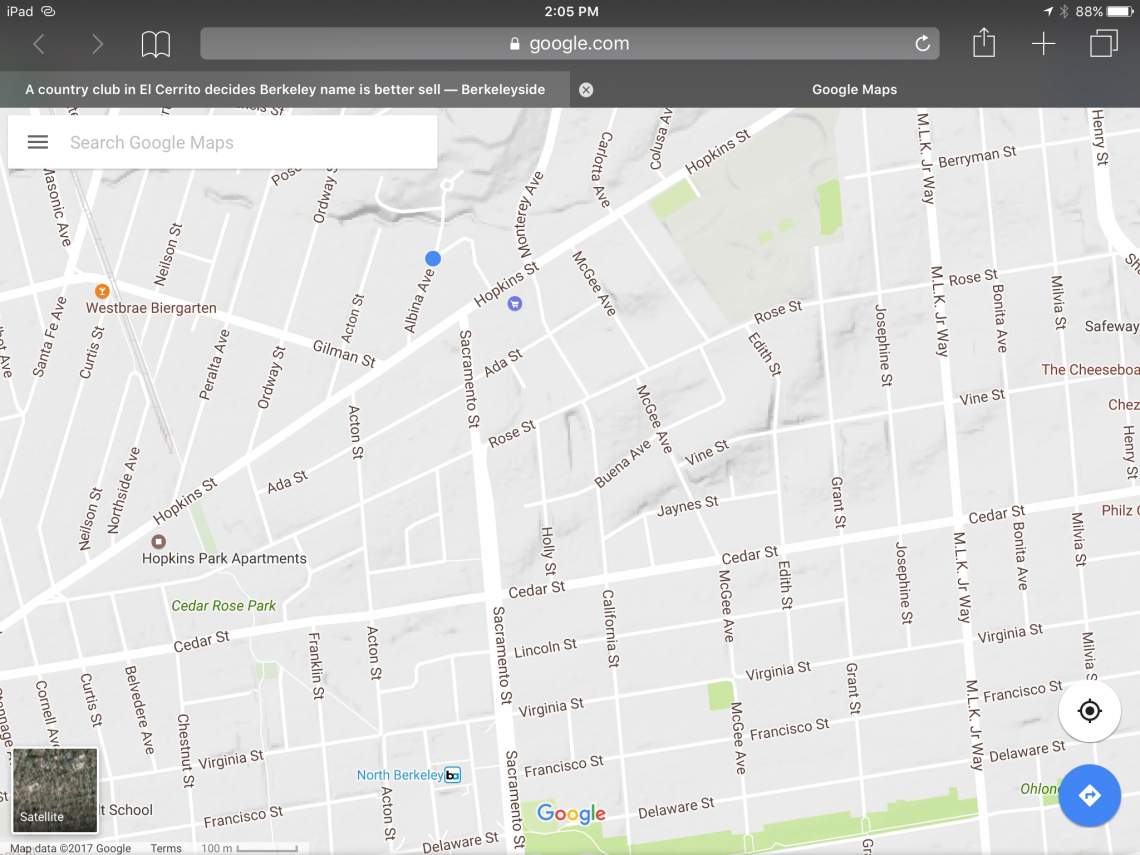The height and width of the screenshot is (855, 1140).
Task: Tap the Carlotta Ave label
Action: coord(601,169)
